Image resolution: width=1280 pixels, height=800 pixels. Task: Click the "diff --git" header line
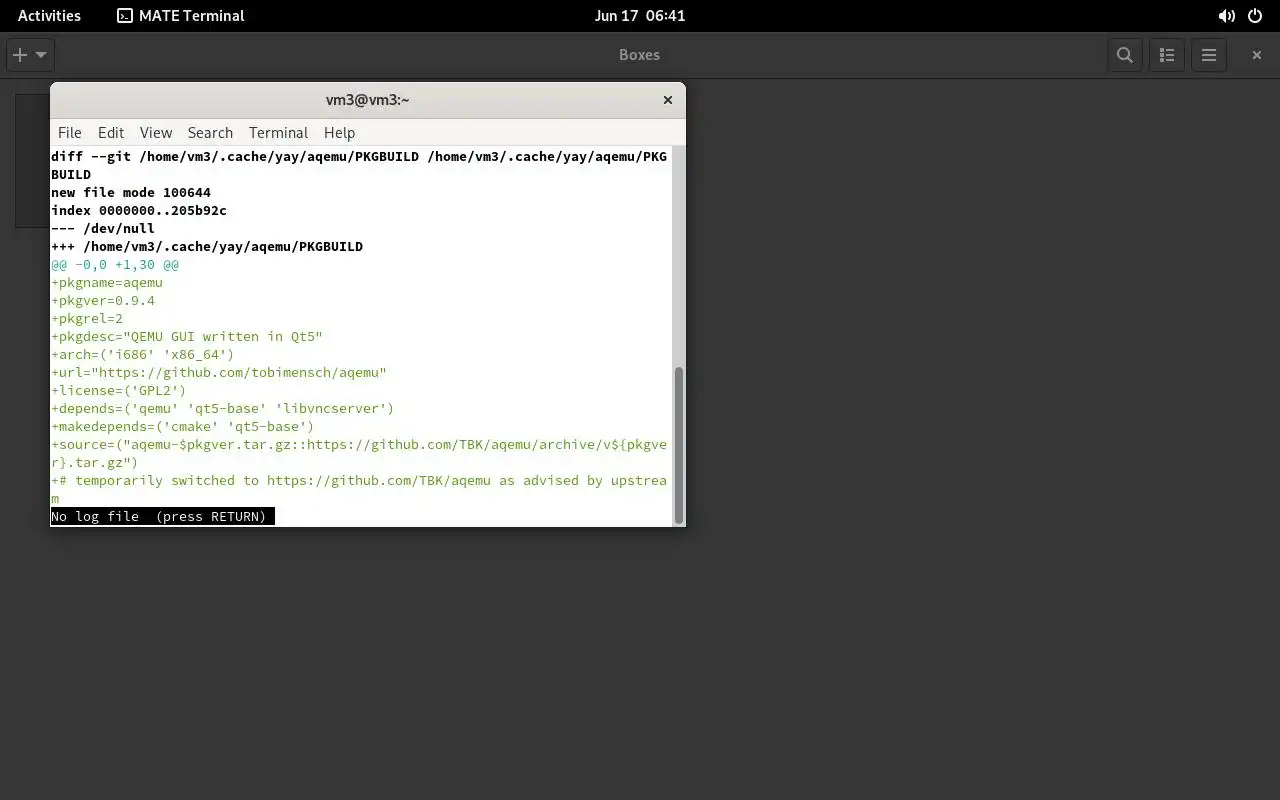[359, 166]
